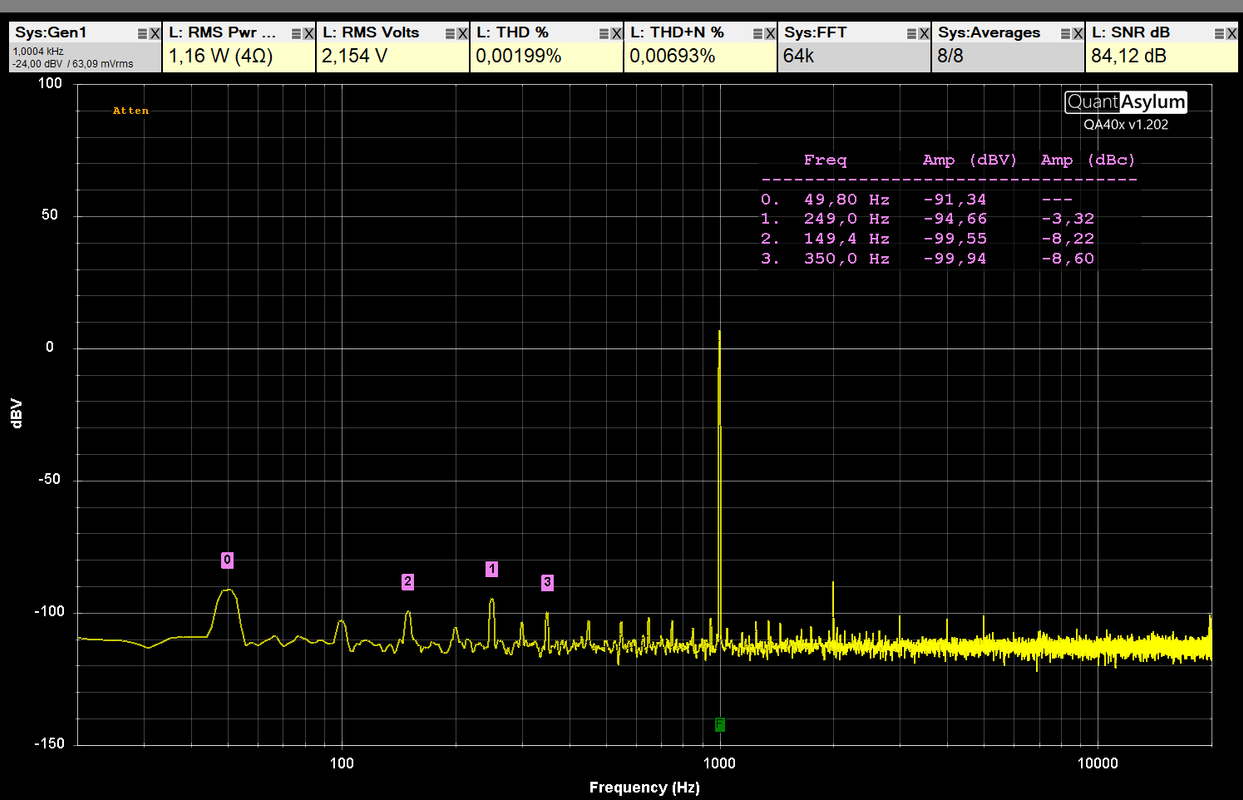Click the QuantAsylum logo
This screenshot has height=800, width=1243.
click(1126, 102)
